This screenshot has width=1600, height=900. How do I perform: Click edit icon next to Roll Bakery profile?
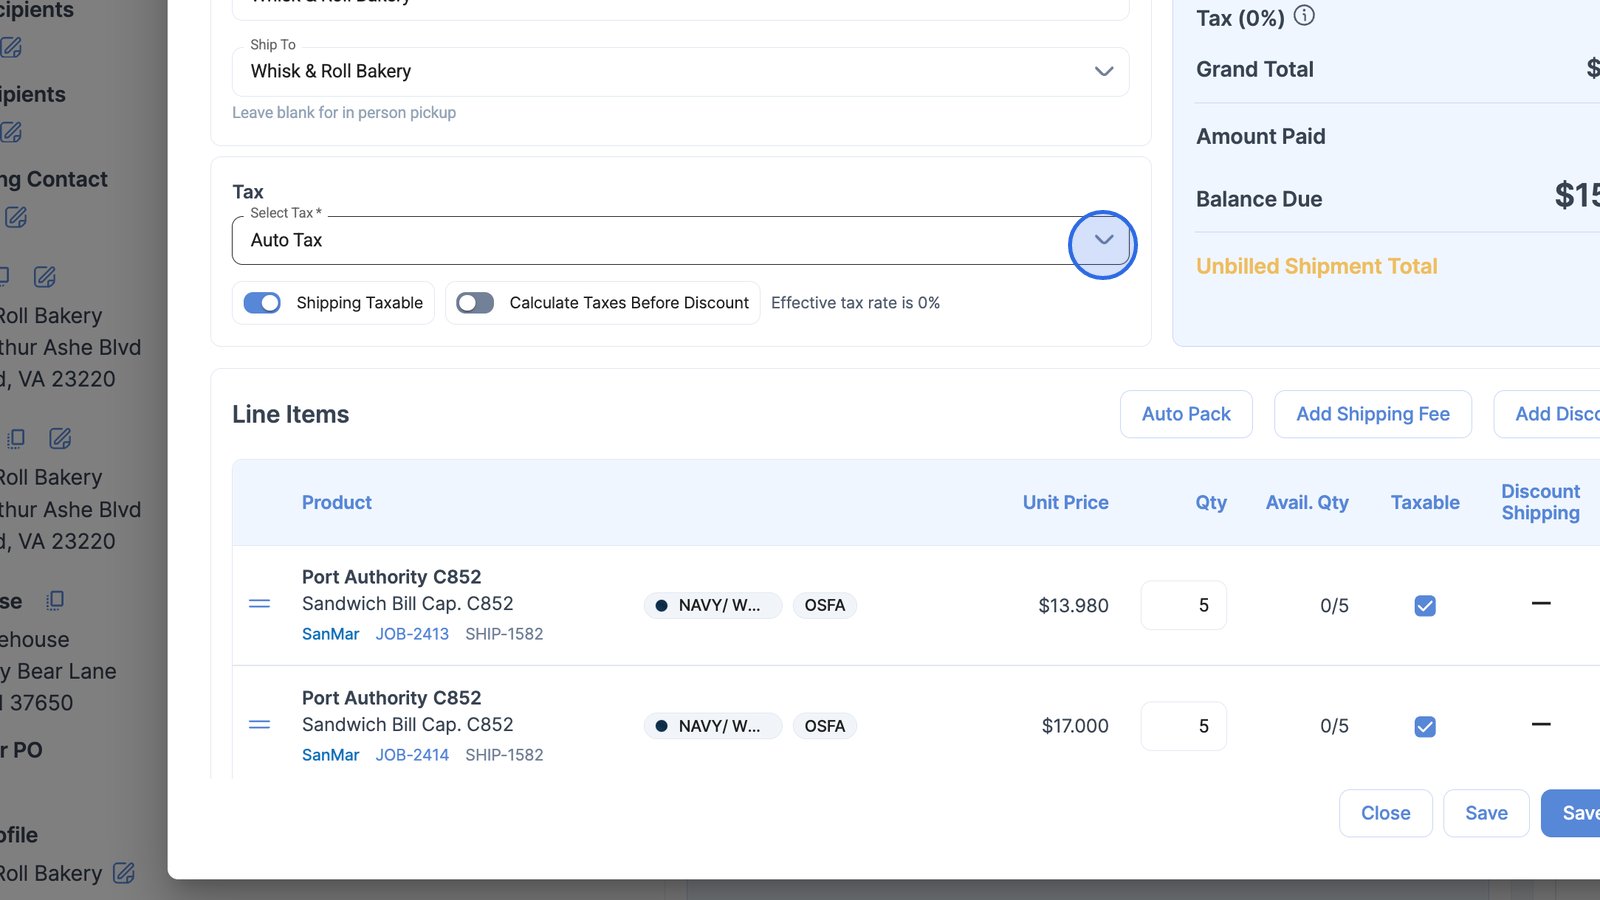click(x=124, y=873)
